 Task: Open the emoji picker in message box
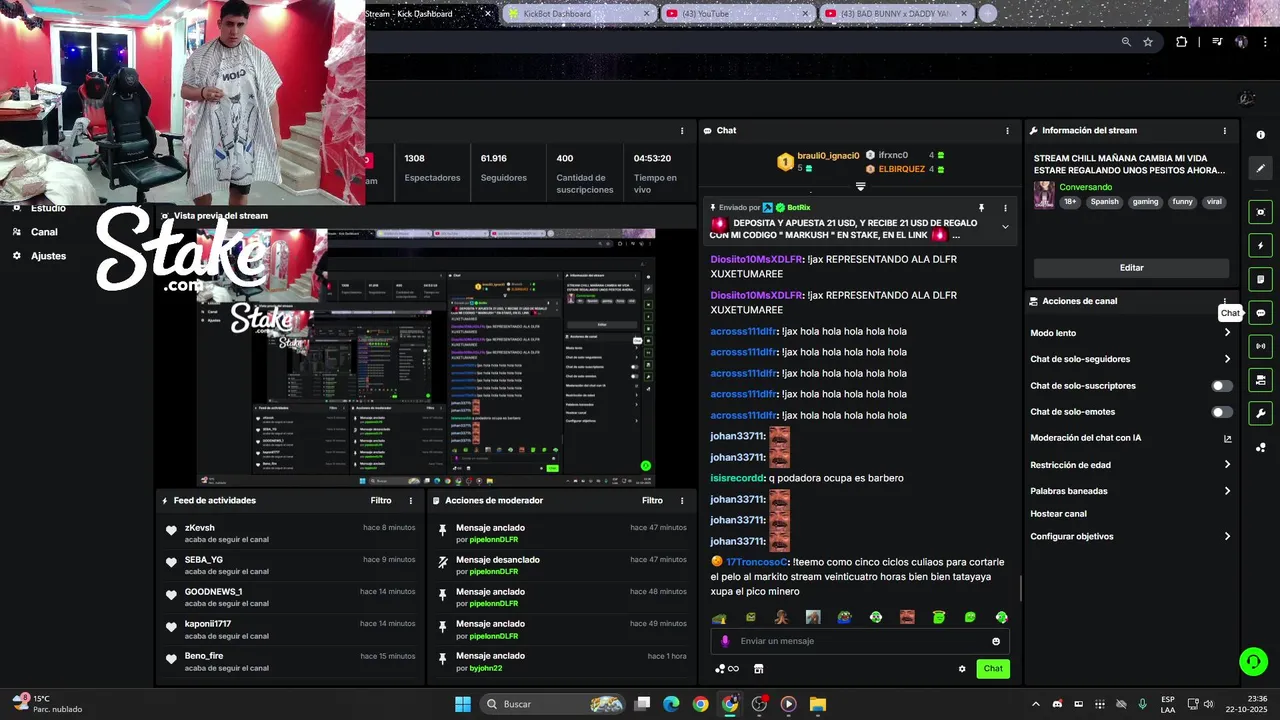[x=996, y=641]
